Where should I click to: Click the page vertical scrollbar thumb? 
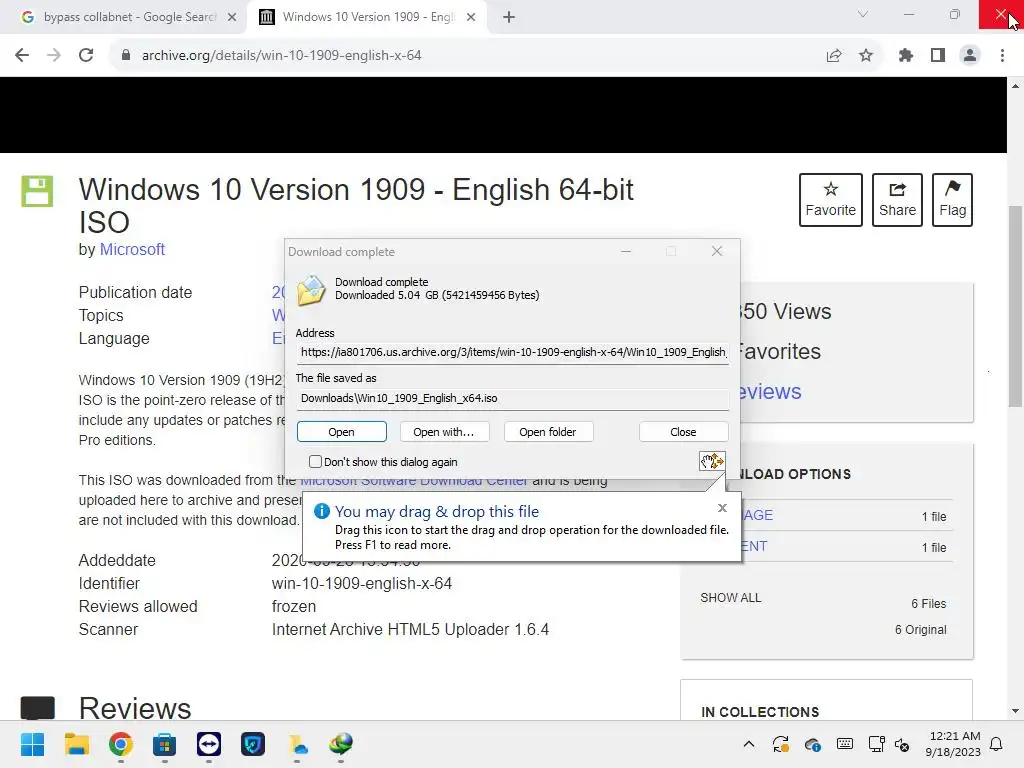click(1015, 306)
